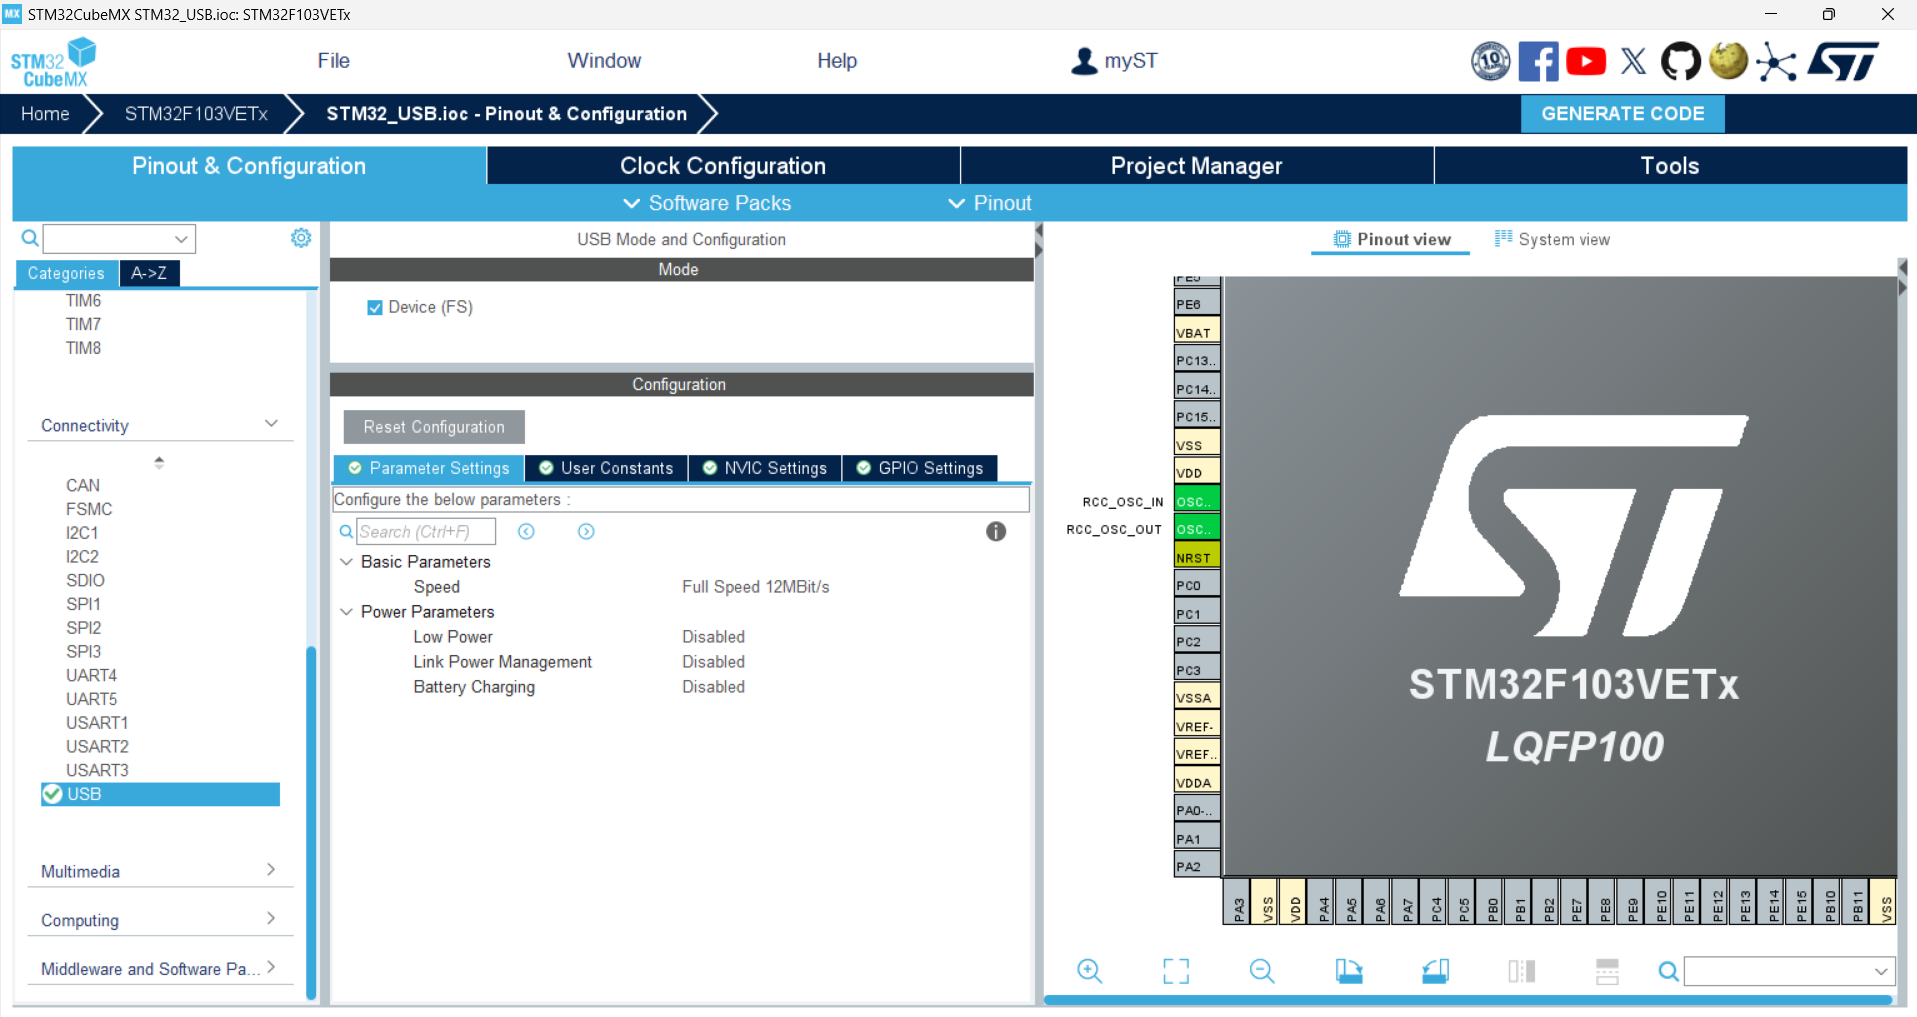Open the File menu
This screenshot has height=1017, width=1917.
pyautogui.click(x=333, y=61)
